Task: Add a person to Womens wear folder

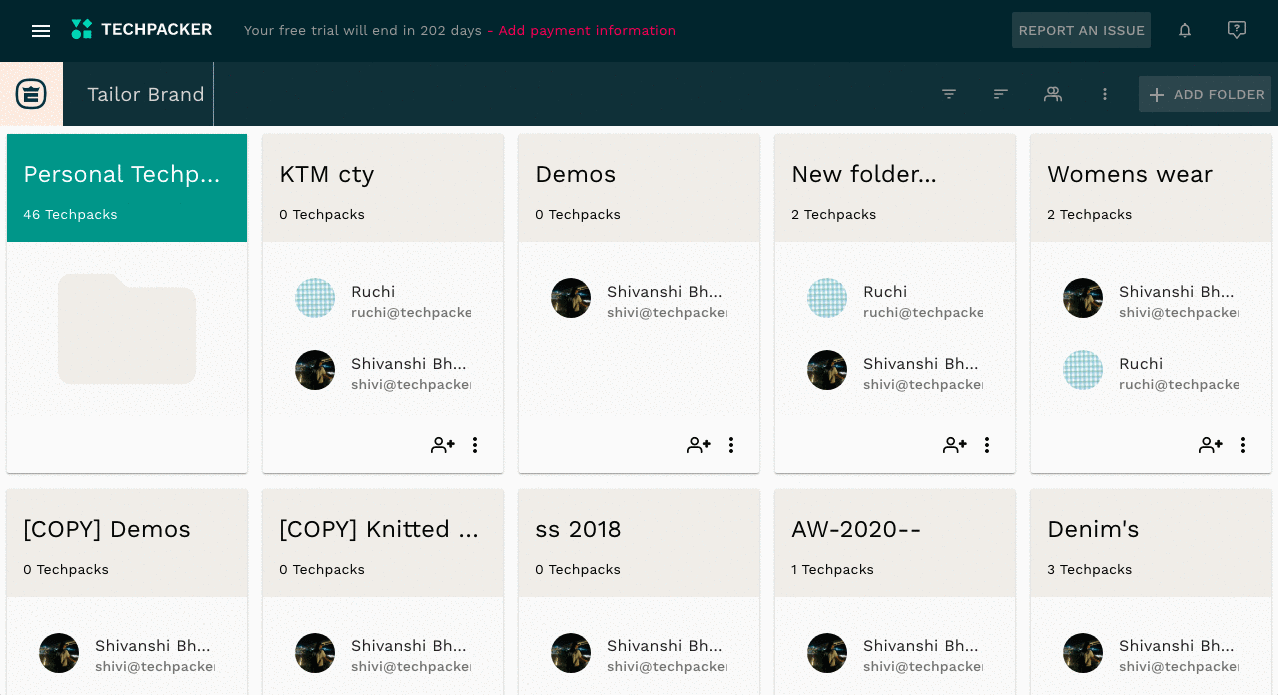Action: click(1211, 445)
